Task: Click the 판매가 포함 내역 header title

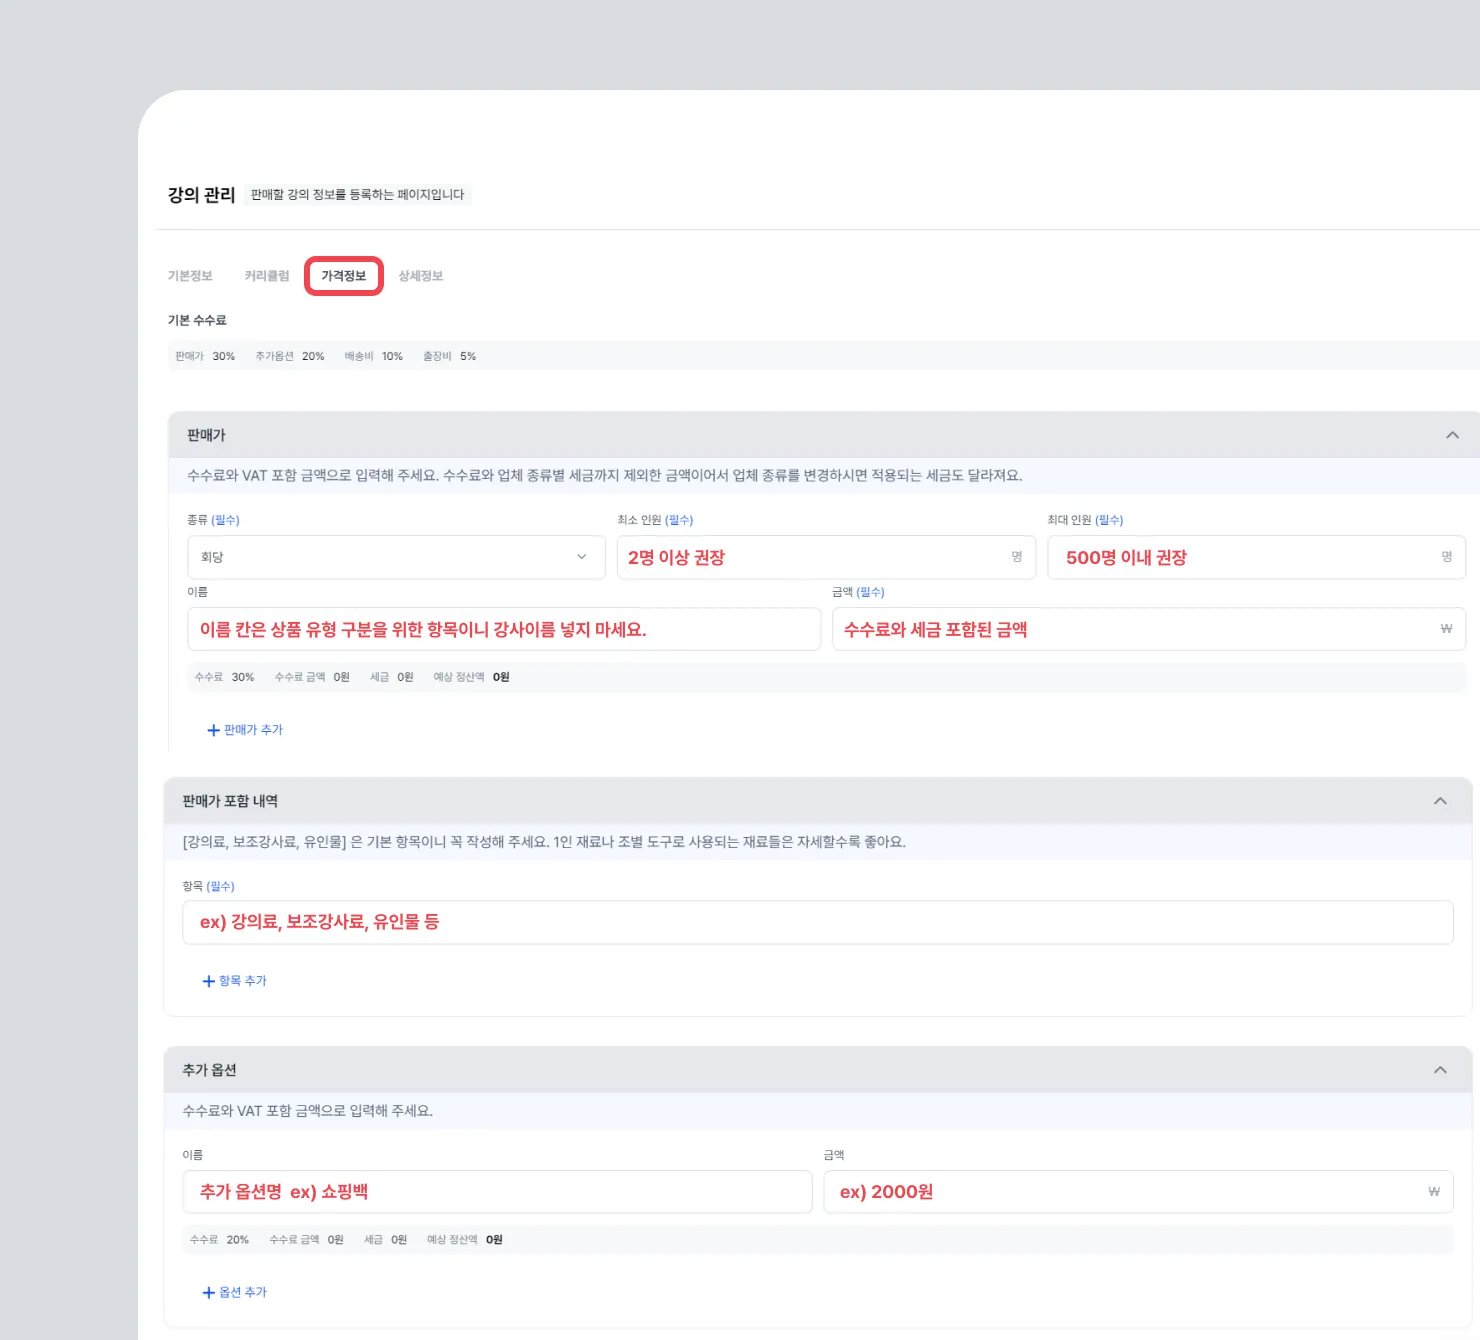Action: (230, 801)
